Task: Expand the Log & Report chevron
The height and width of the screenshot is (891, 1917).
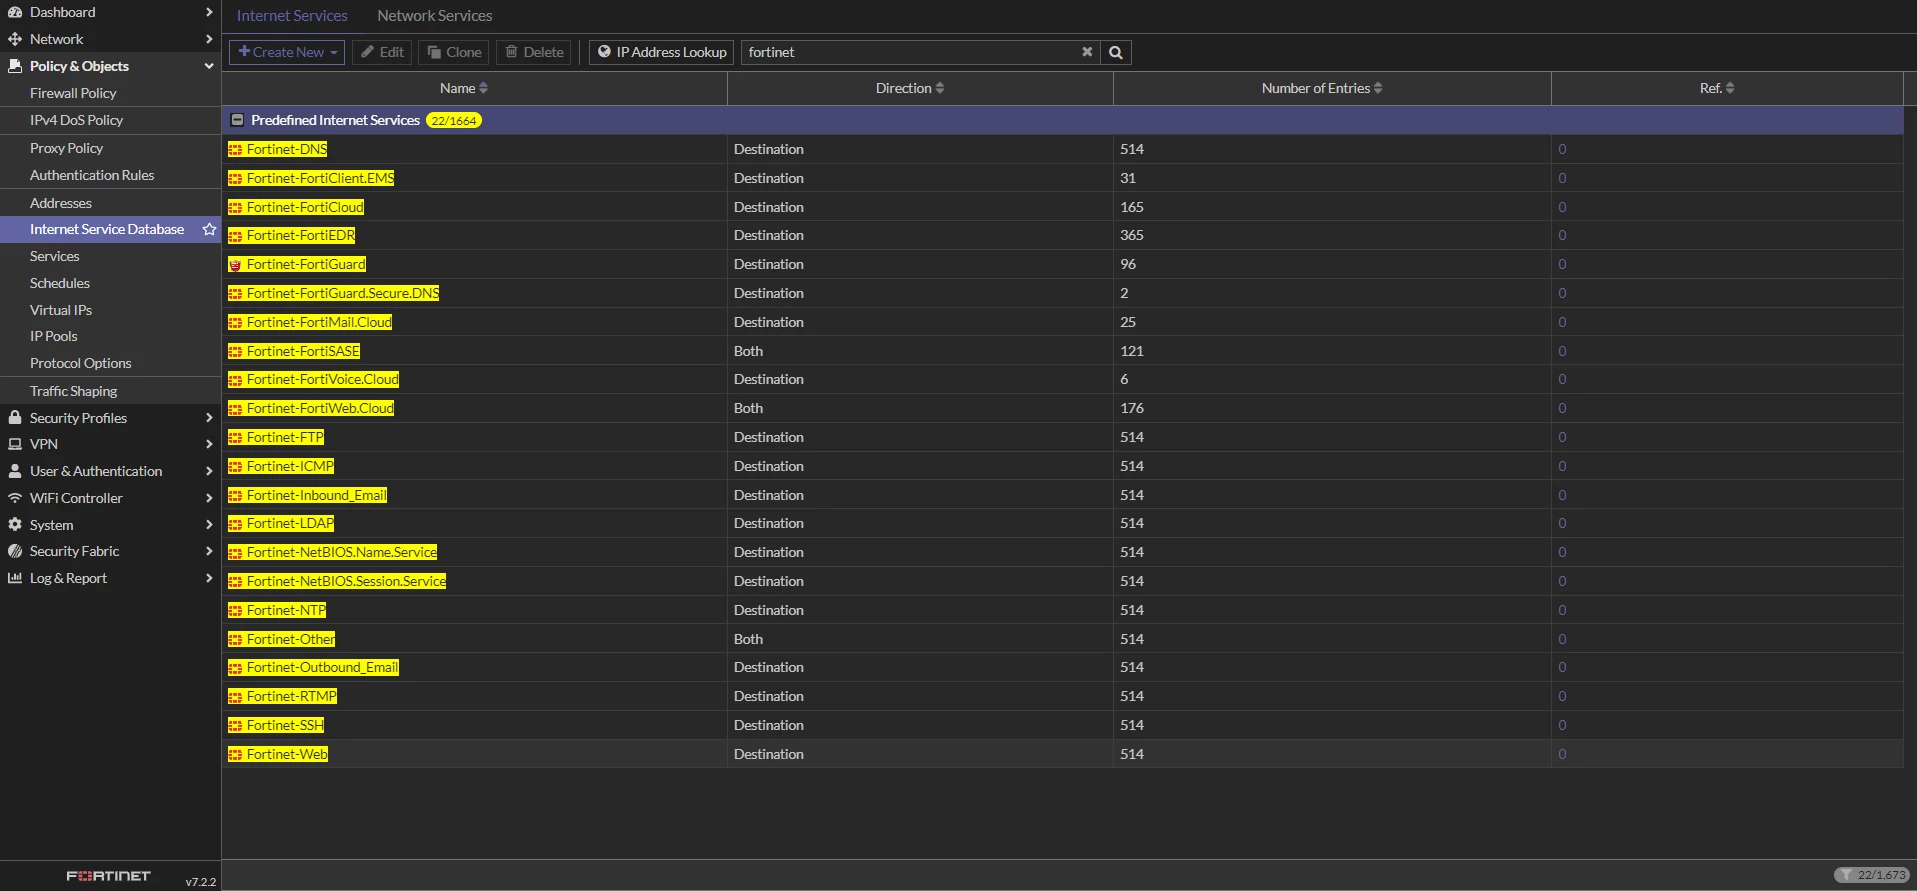Action: pos(208,578)
